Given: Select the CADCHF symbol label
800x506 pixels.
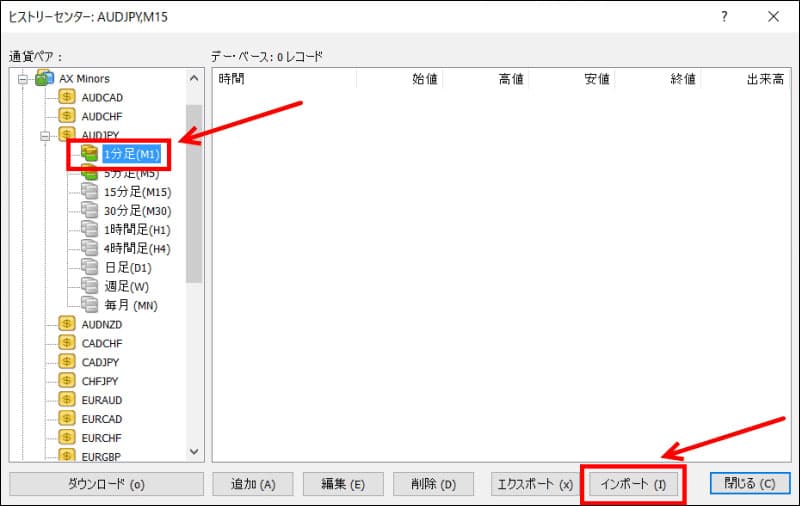Looking at the screenshot, I should 102,343.
